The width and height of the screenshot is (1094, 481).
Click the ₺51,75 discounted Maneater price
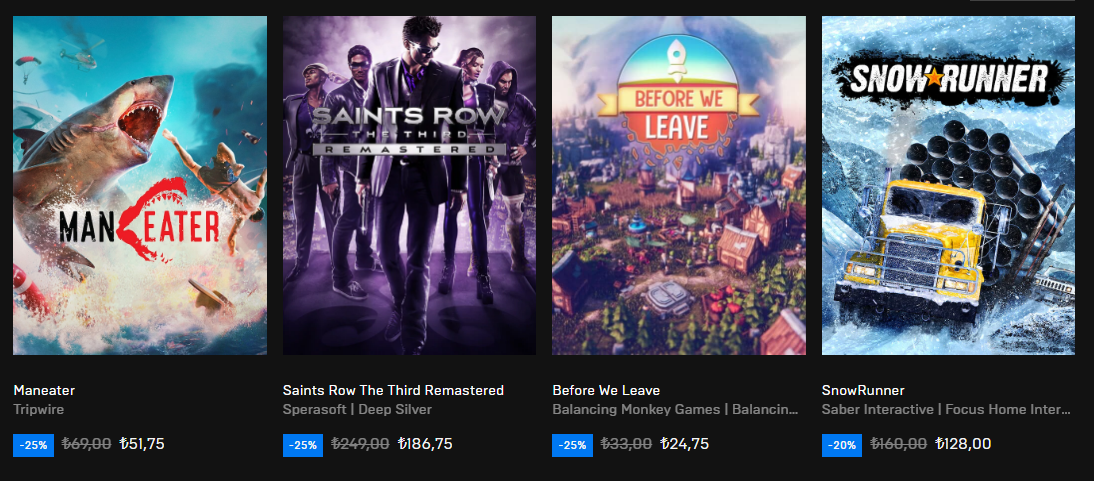[142, 444]
